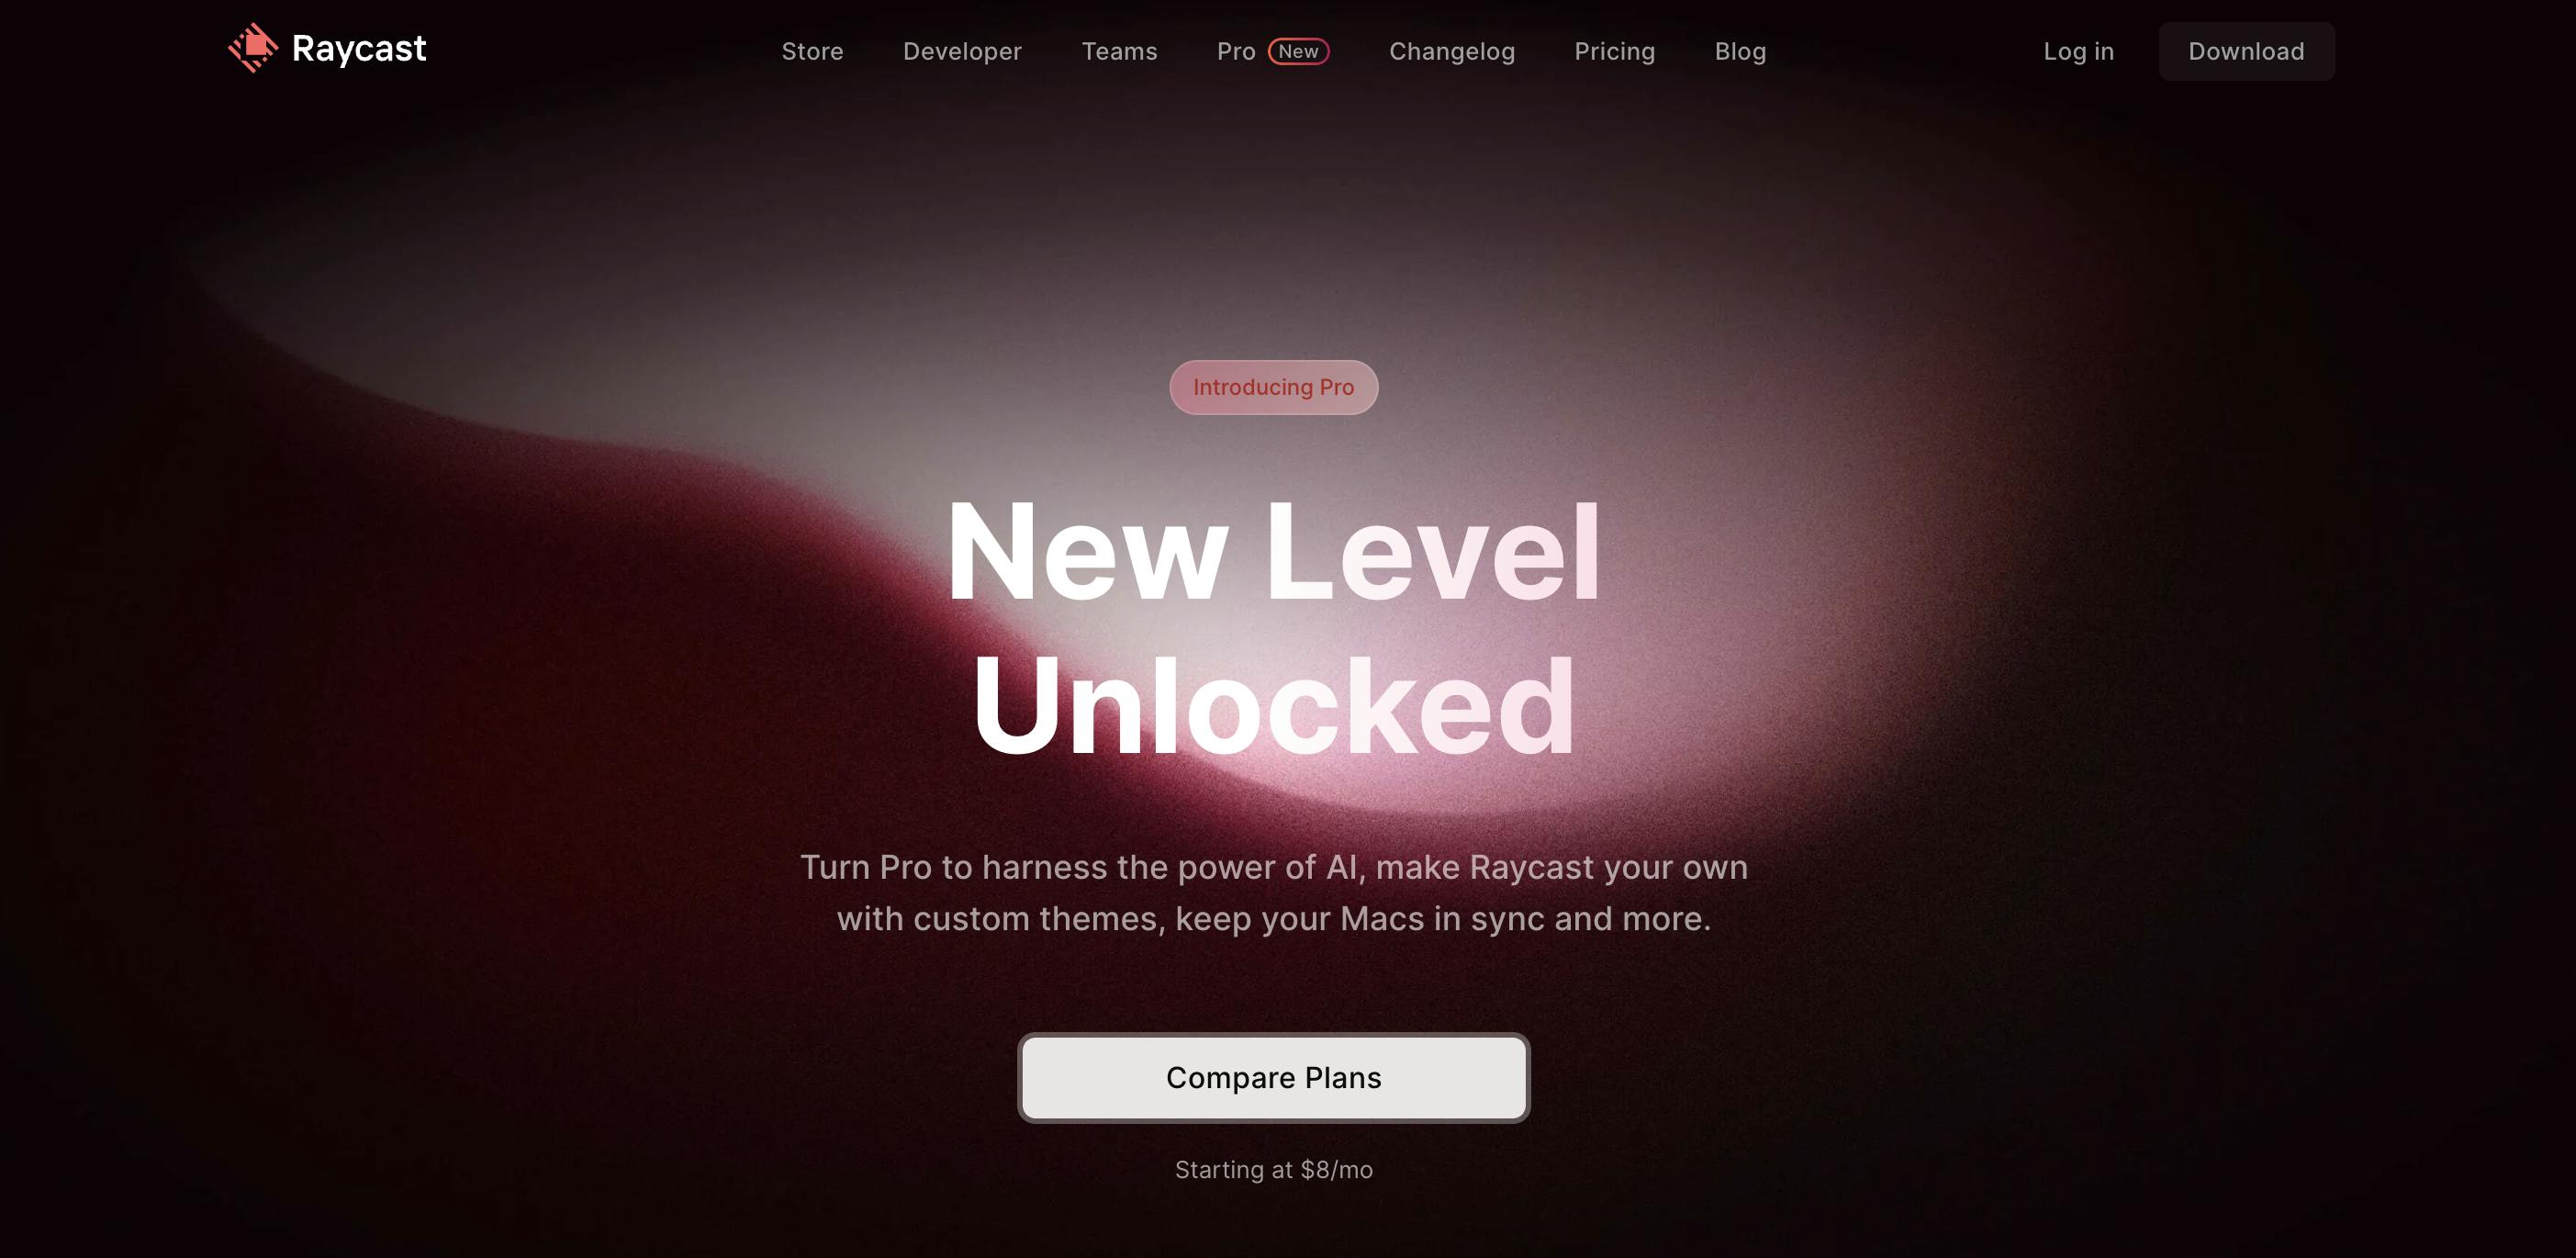This screenshot has width=2576, height=1258.
Task: Click the "Turn Pro to harness" description line
Action: click(x=1273, y=867)
